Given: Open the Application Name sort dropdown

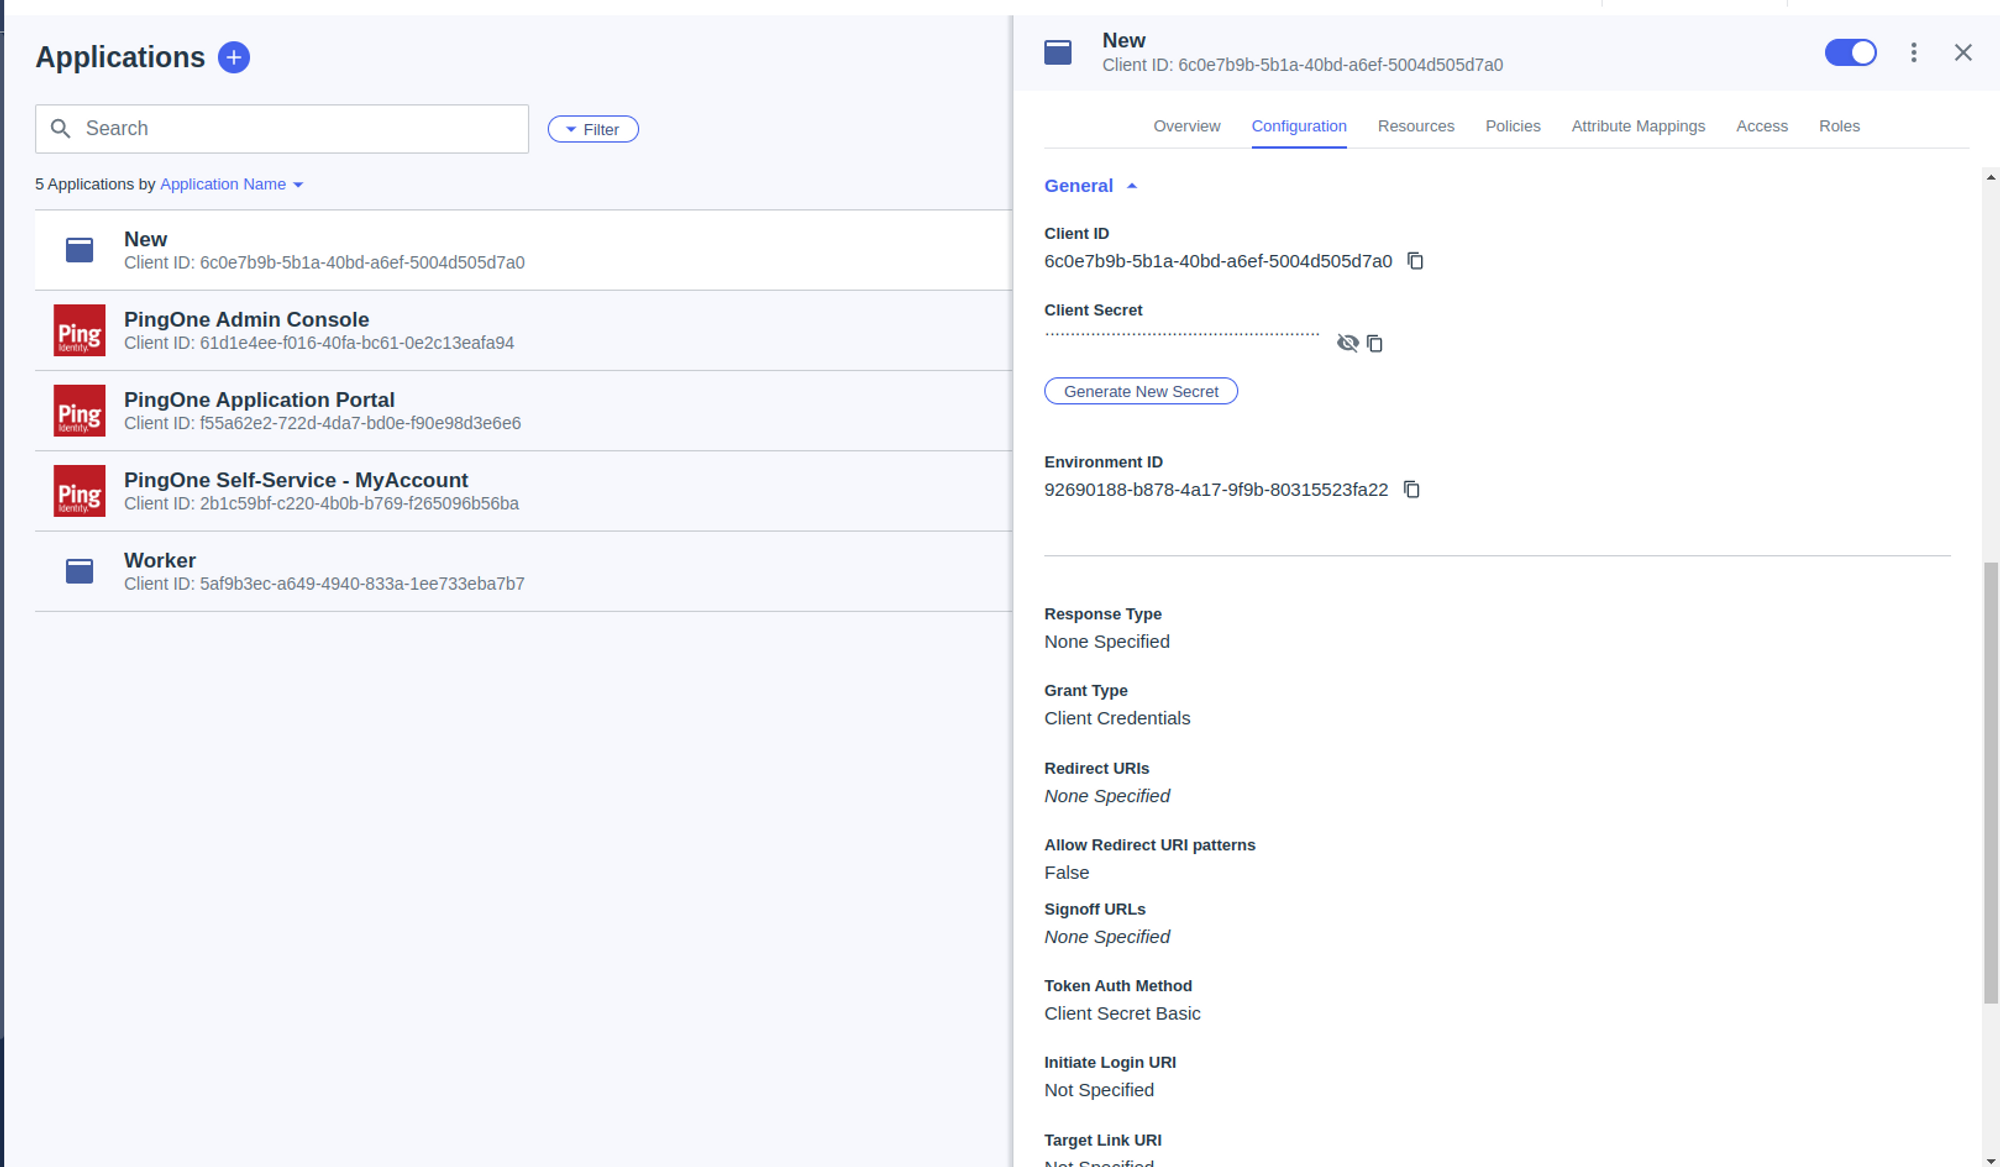Looking at the screenshot, I should click(231, 184).
